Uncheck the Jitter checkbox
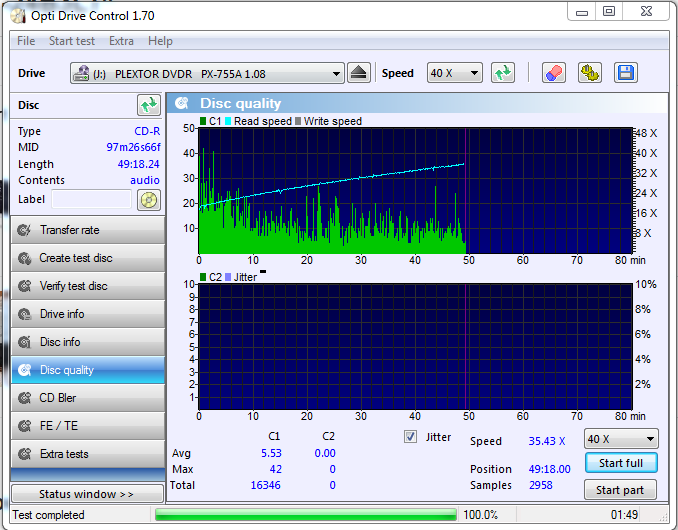The height and width of the screenshot is (530, 678). pyautogui.click(x=410, y=437)
